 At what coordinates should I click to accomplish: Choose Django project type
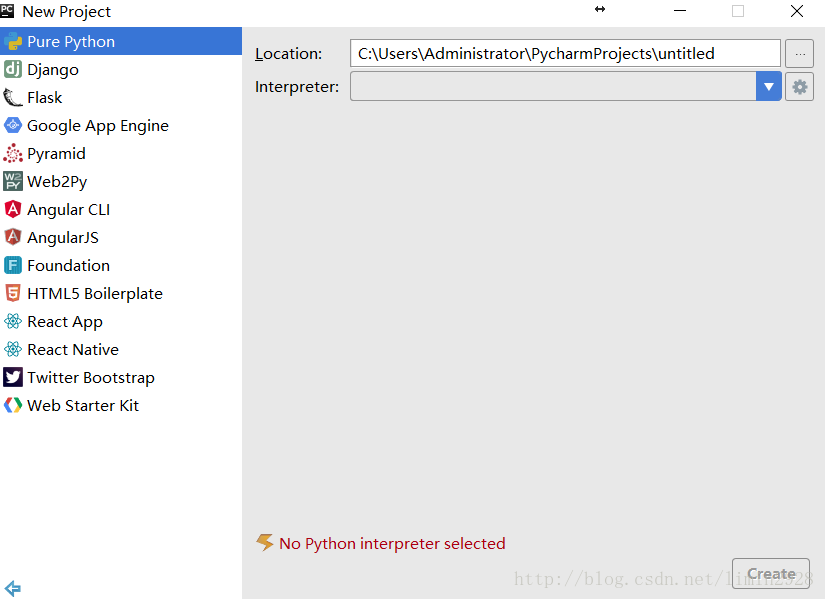tap(121, 69)
